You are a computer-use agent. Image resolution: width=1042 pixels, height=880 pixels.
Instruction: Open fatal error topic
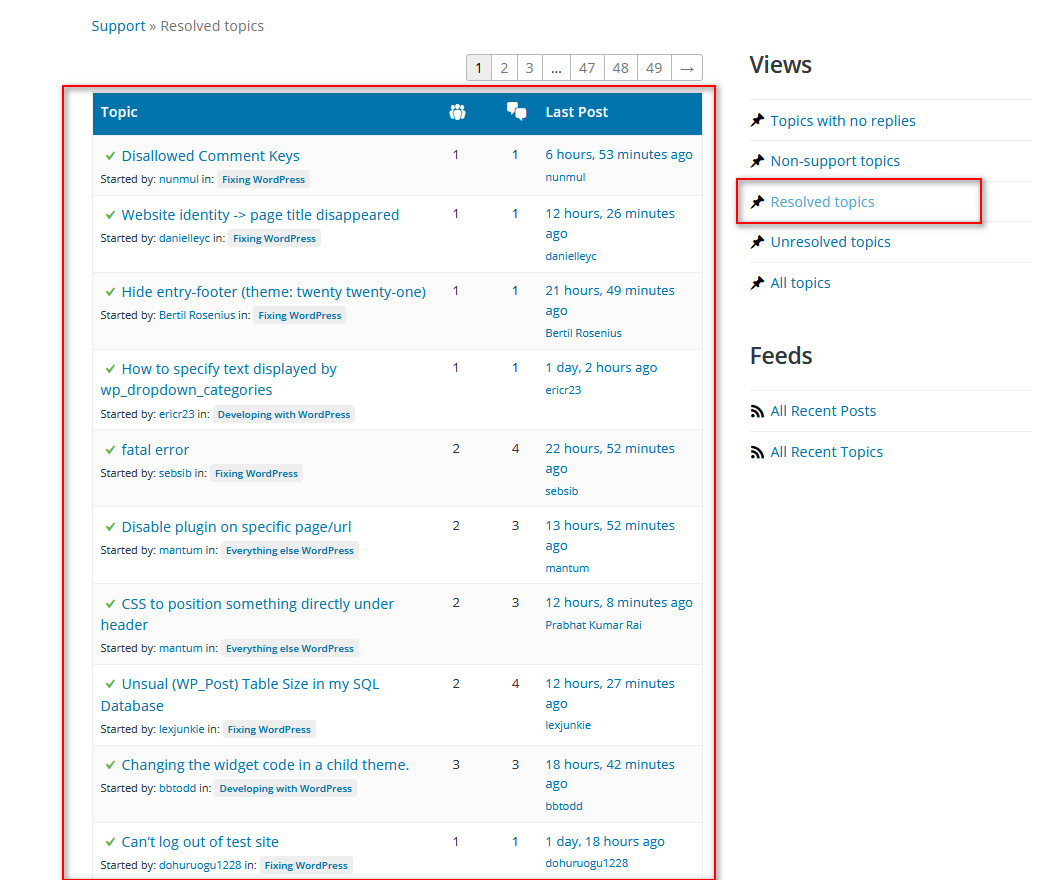[x=155, y=450]
